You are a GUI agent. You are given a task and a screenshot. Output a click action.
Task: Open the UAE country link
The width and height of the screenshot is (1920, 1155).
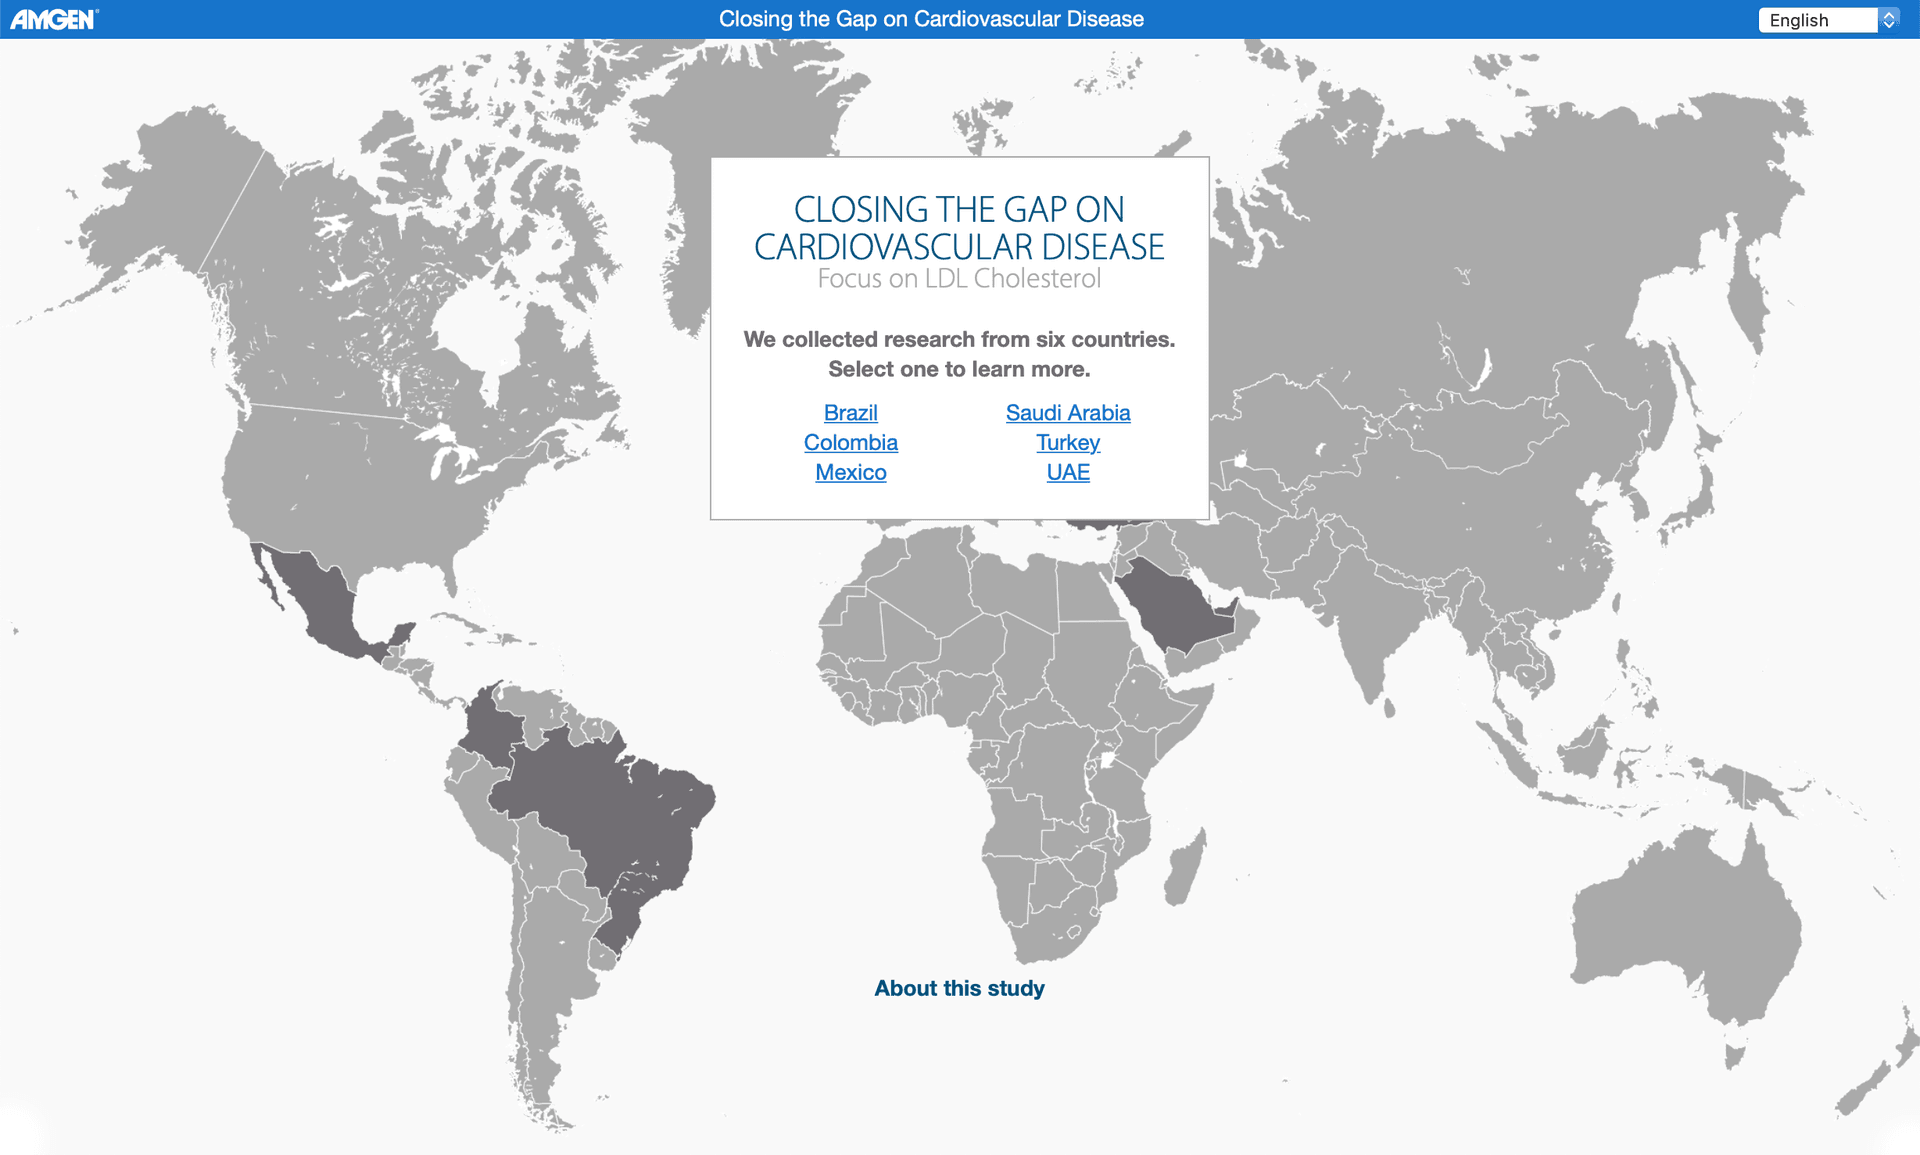tap(1067, 473)
